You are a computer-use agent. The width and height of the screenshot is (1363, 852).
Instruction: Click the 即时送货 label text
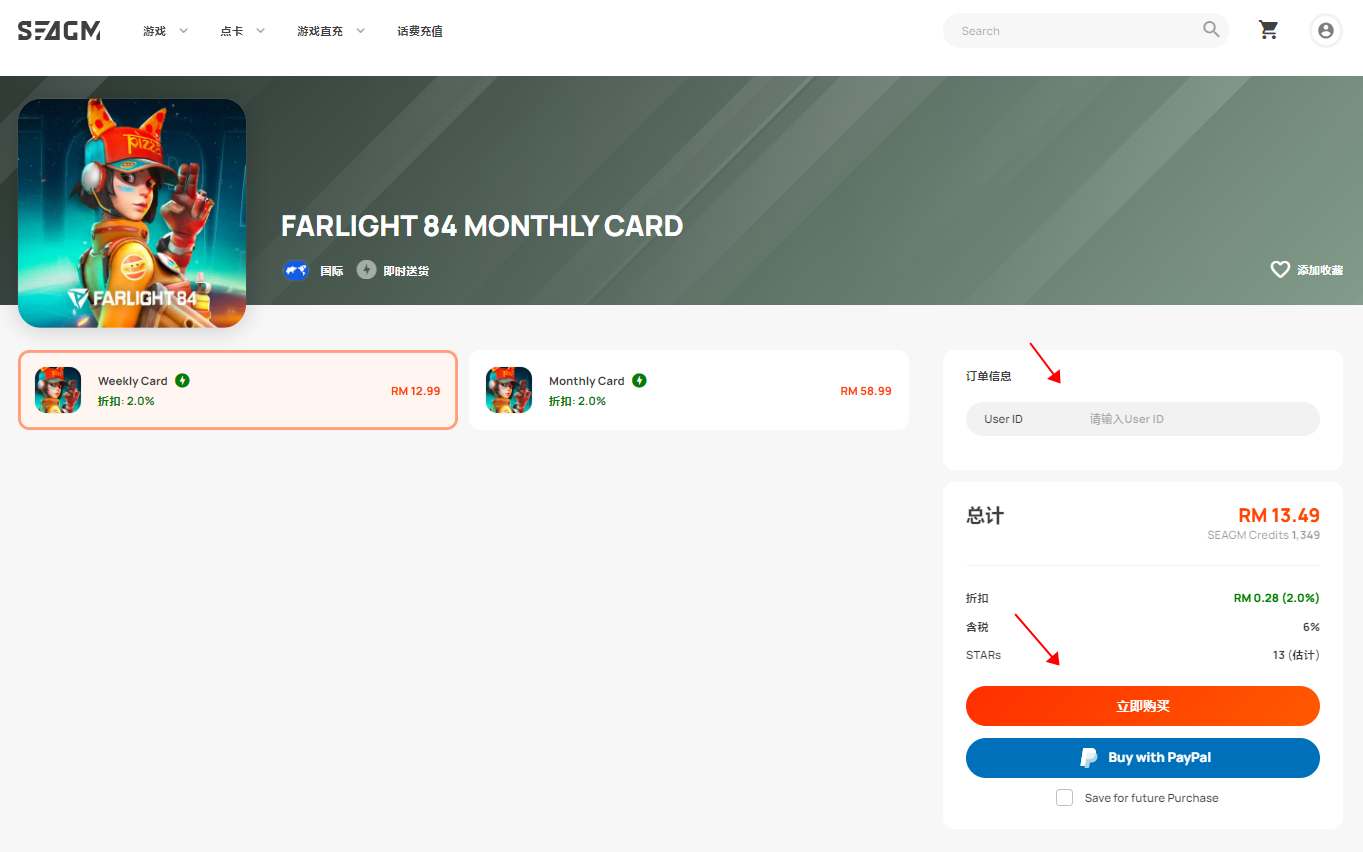[406, 271]
